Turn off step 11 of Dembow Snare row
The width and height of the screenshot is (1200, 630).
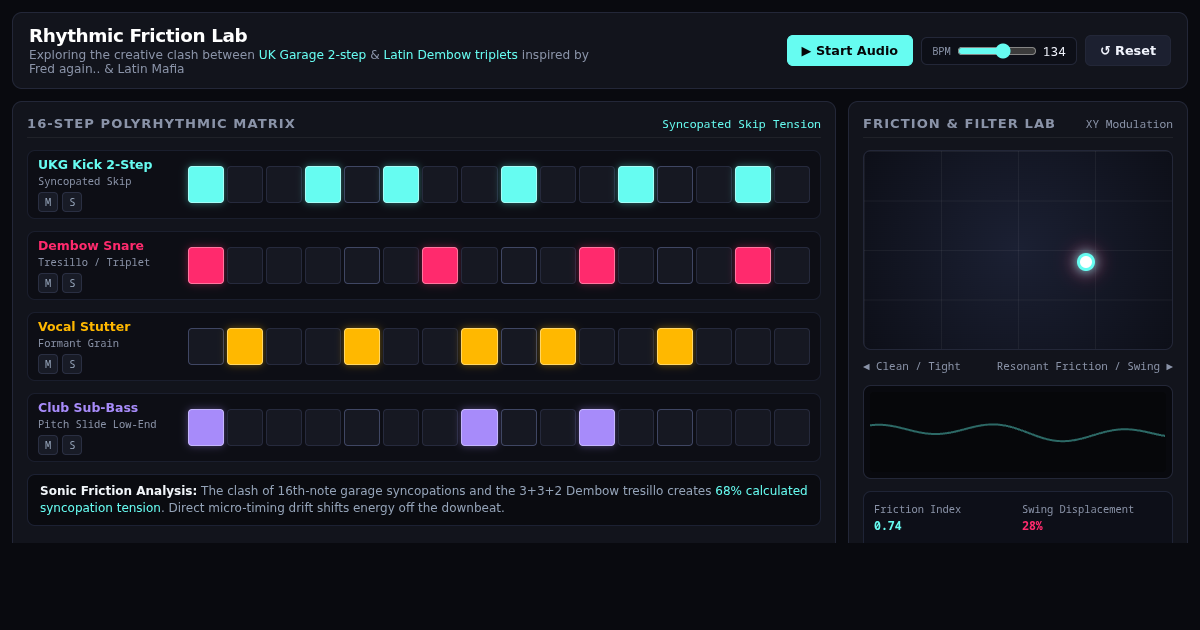(597, 266)
